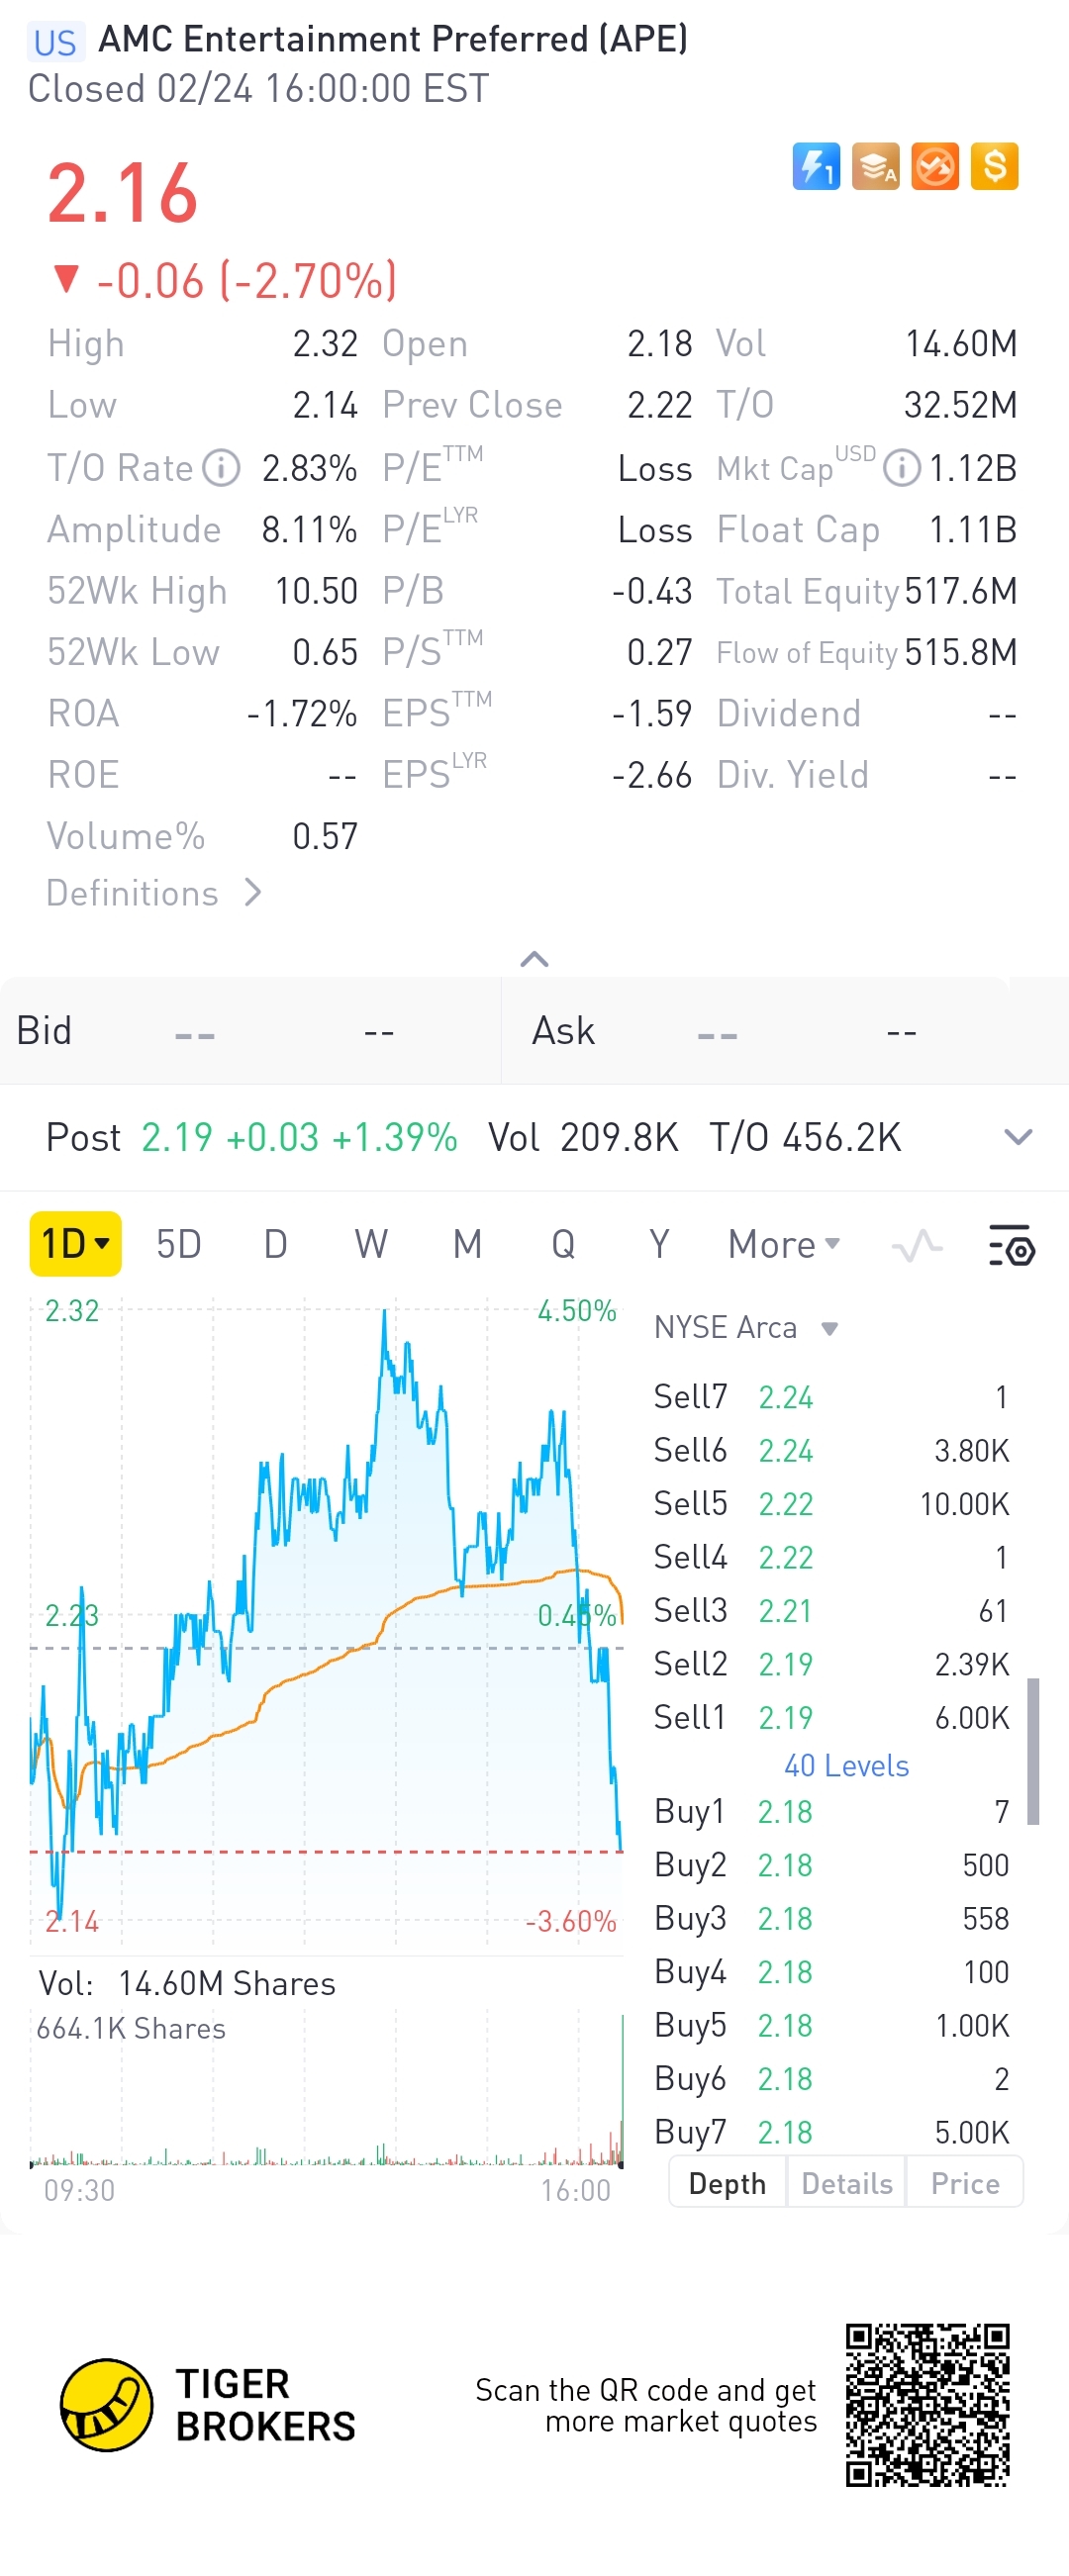
Task: Tap the QR code image
Action: coord(927,2405)
